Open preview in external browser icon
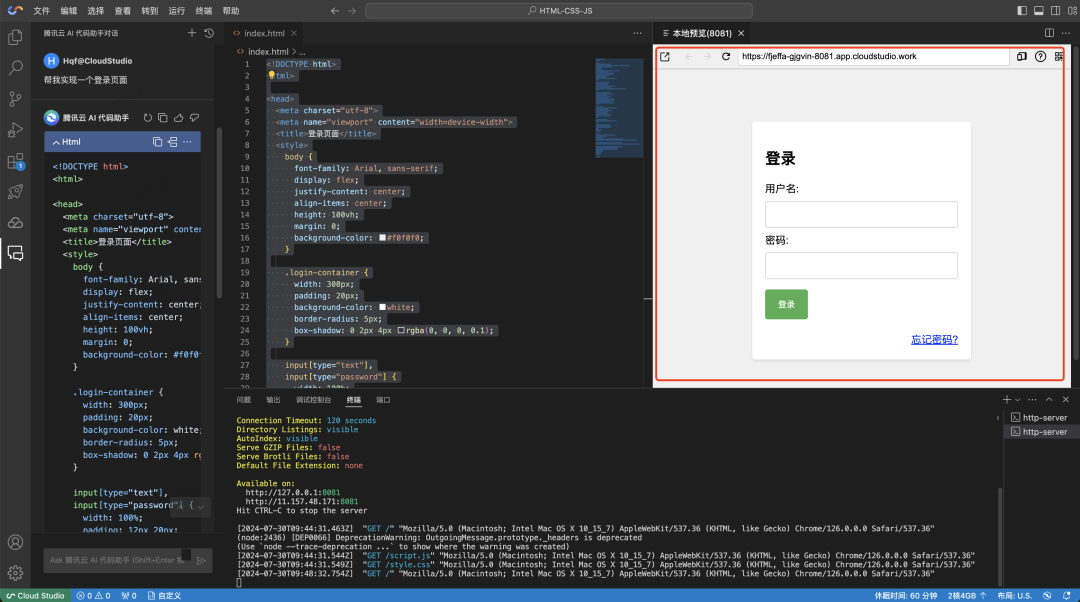 [665, 56]
